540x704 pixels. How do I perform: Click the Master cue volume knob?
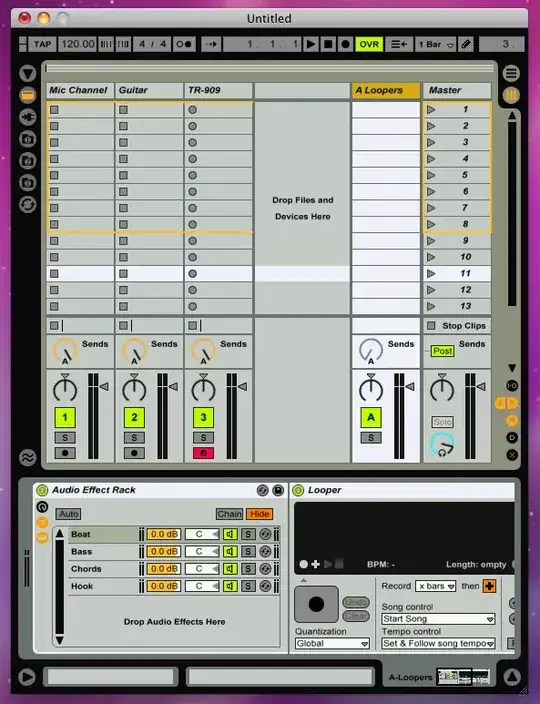[x=442, y=444]
